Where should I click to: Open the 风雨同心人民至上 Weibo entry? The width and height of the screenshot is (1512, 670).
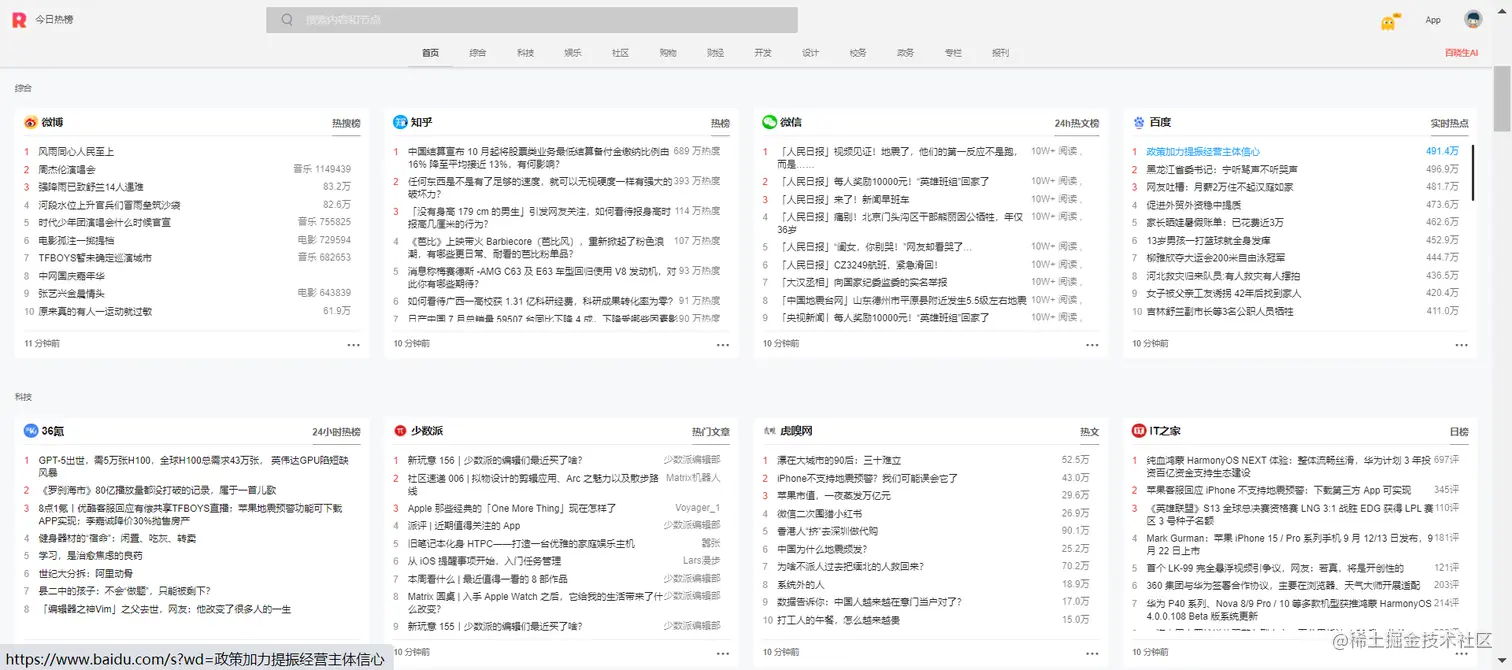[76, 152]
